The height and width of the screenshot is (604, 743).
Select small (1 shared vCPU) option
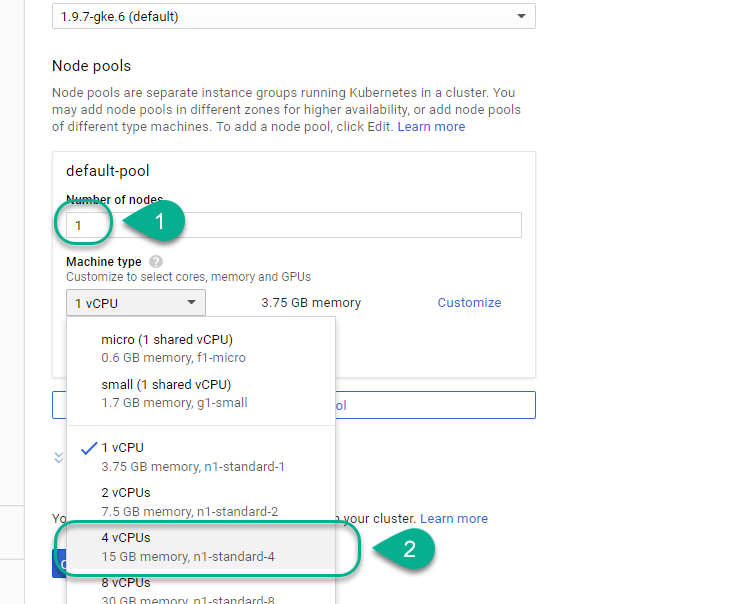201,393
